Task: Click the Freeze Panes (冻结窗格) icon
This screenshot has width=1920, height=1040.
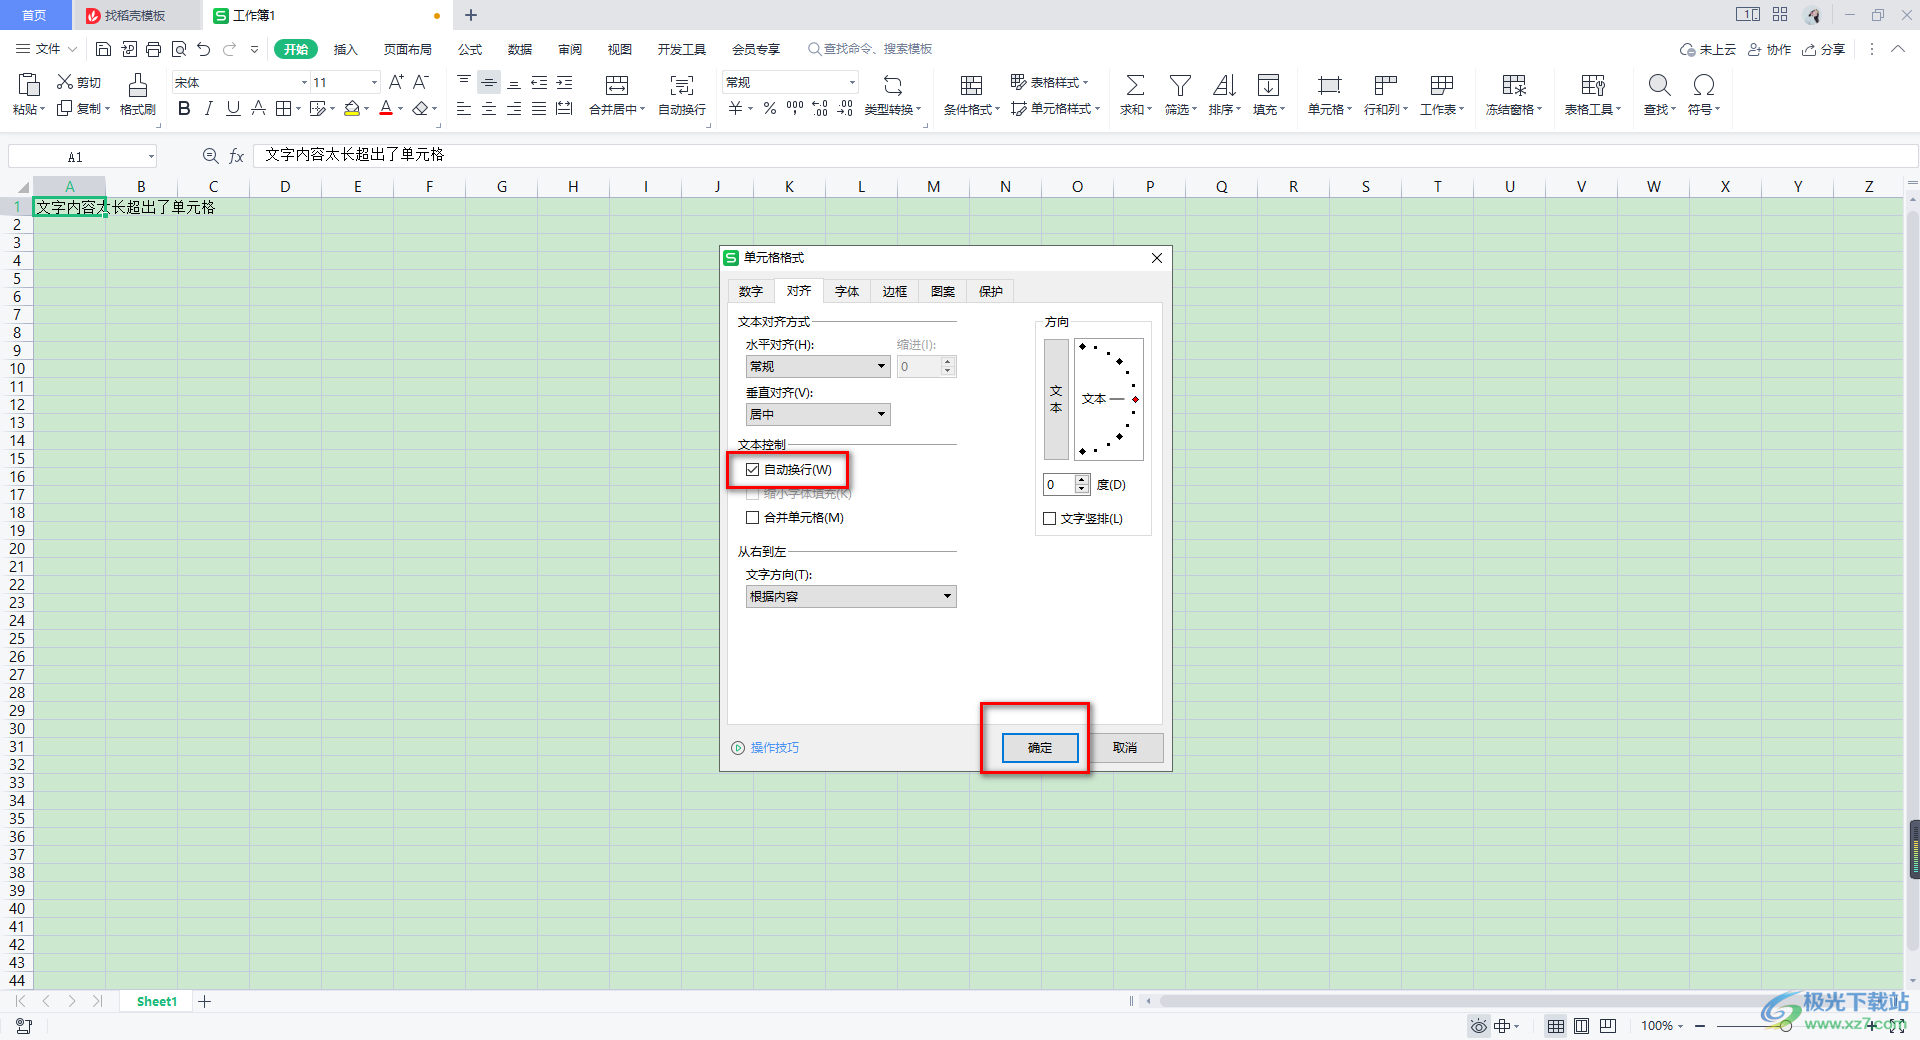Action: (1514, 85)
